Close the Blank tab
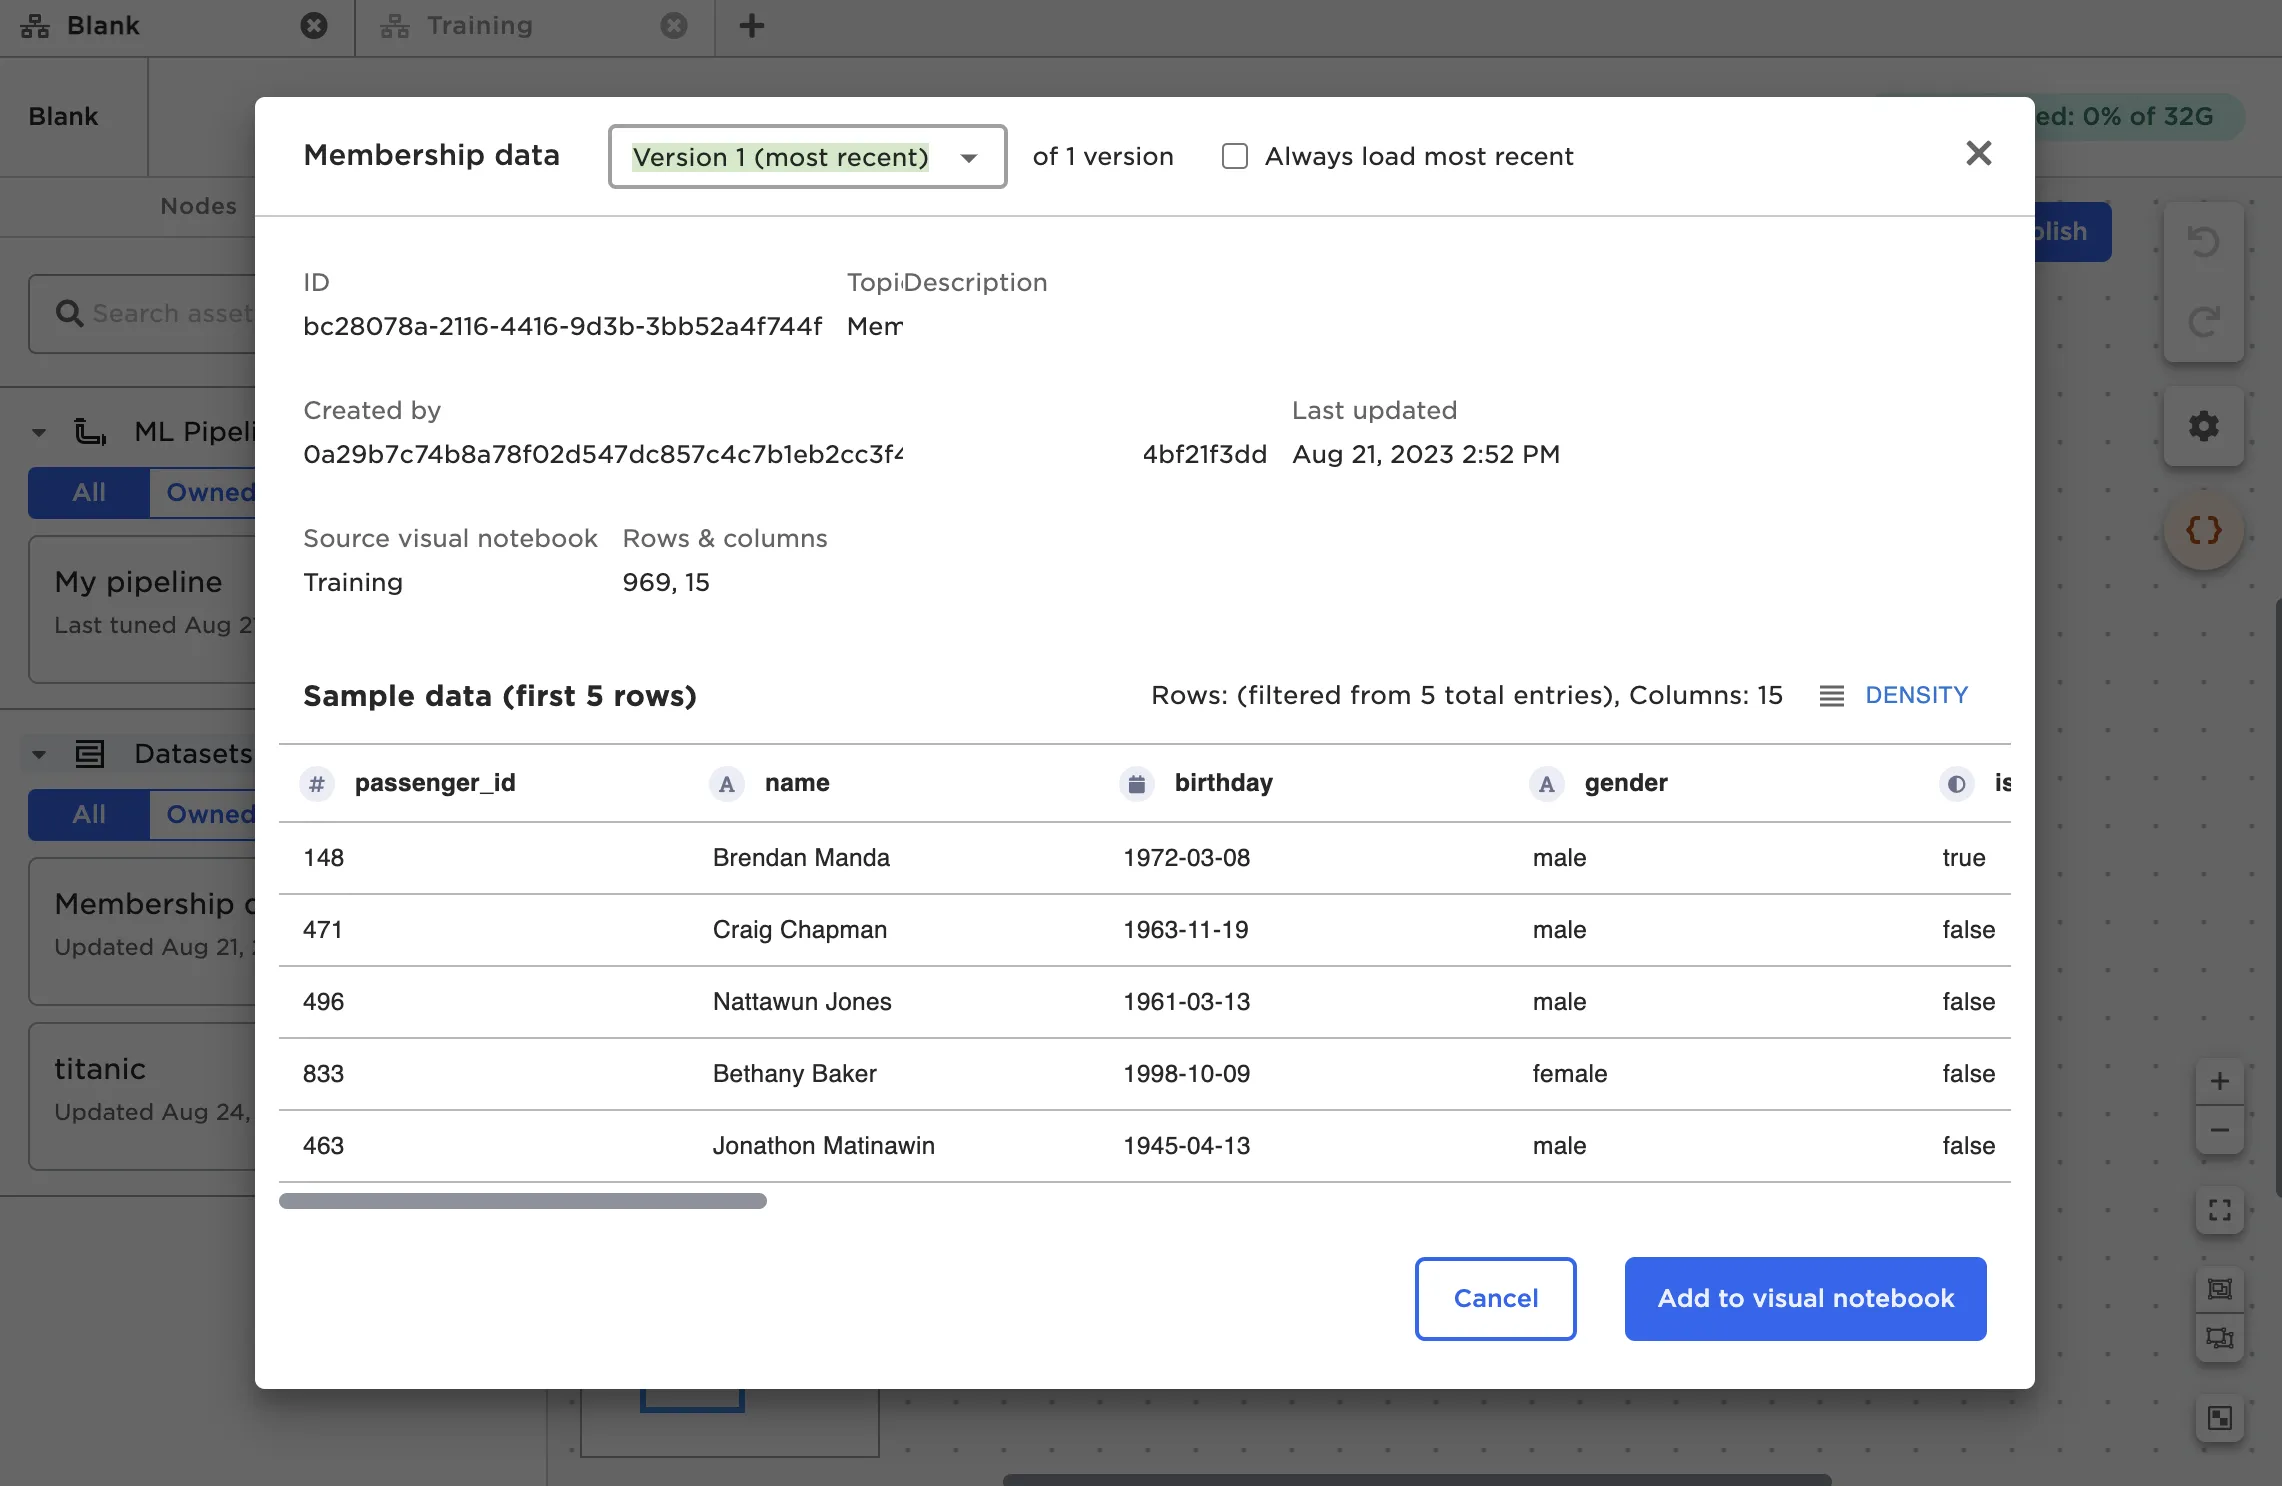Image resolution: width=2282 pixels, height=1486 pixels. tap(314, 26)
